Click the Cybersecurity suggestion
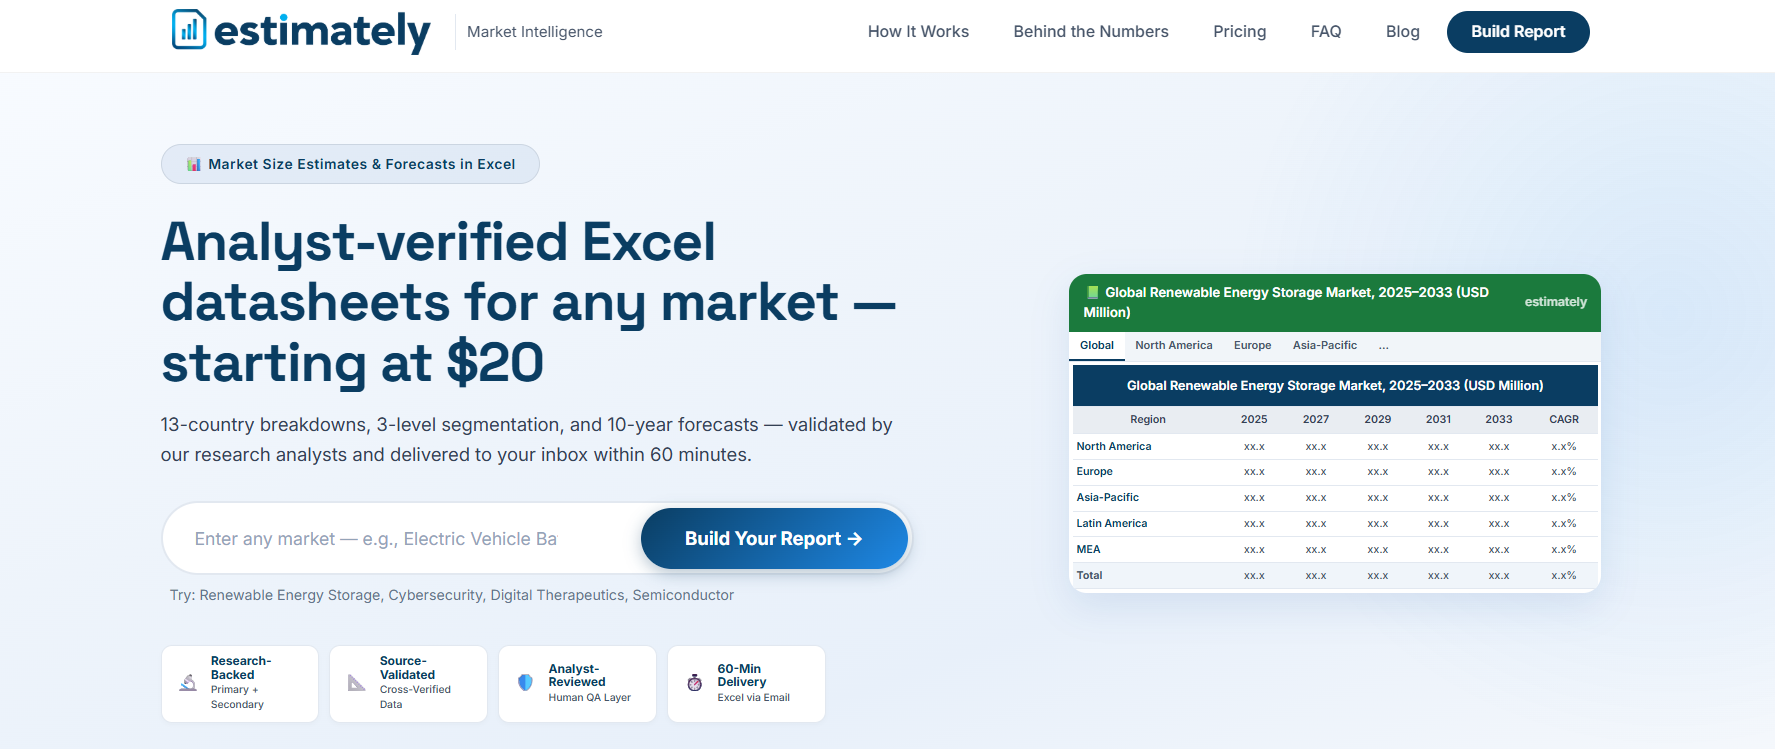 436,596
